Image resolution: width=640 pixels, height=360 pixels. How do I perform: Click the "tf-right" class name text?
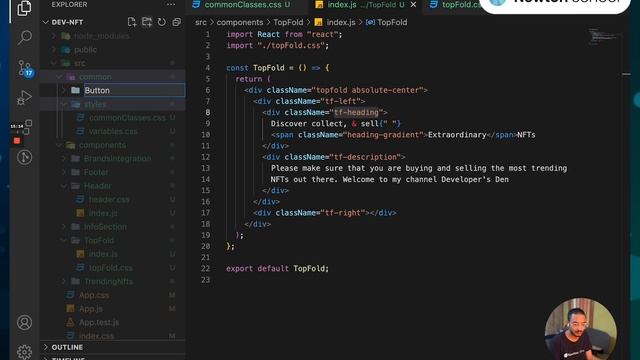click(342, 213)
